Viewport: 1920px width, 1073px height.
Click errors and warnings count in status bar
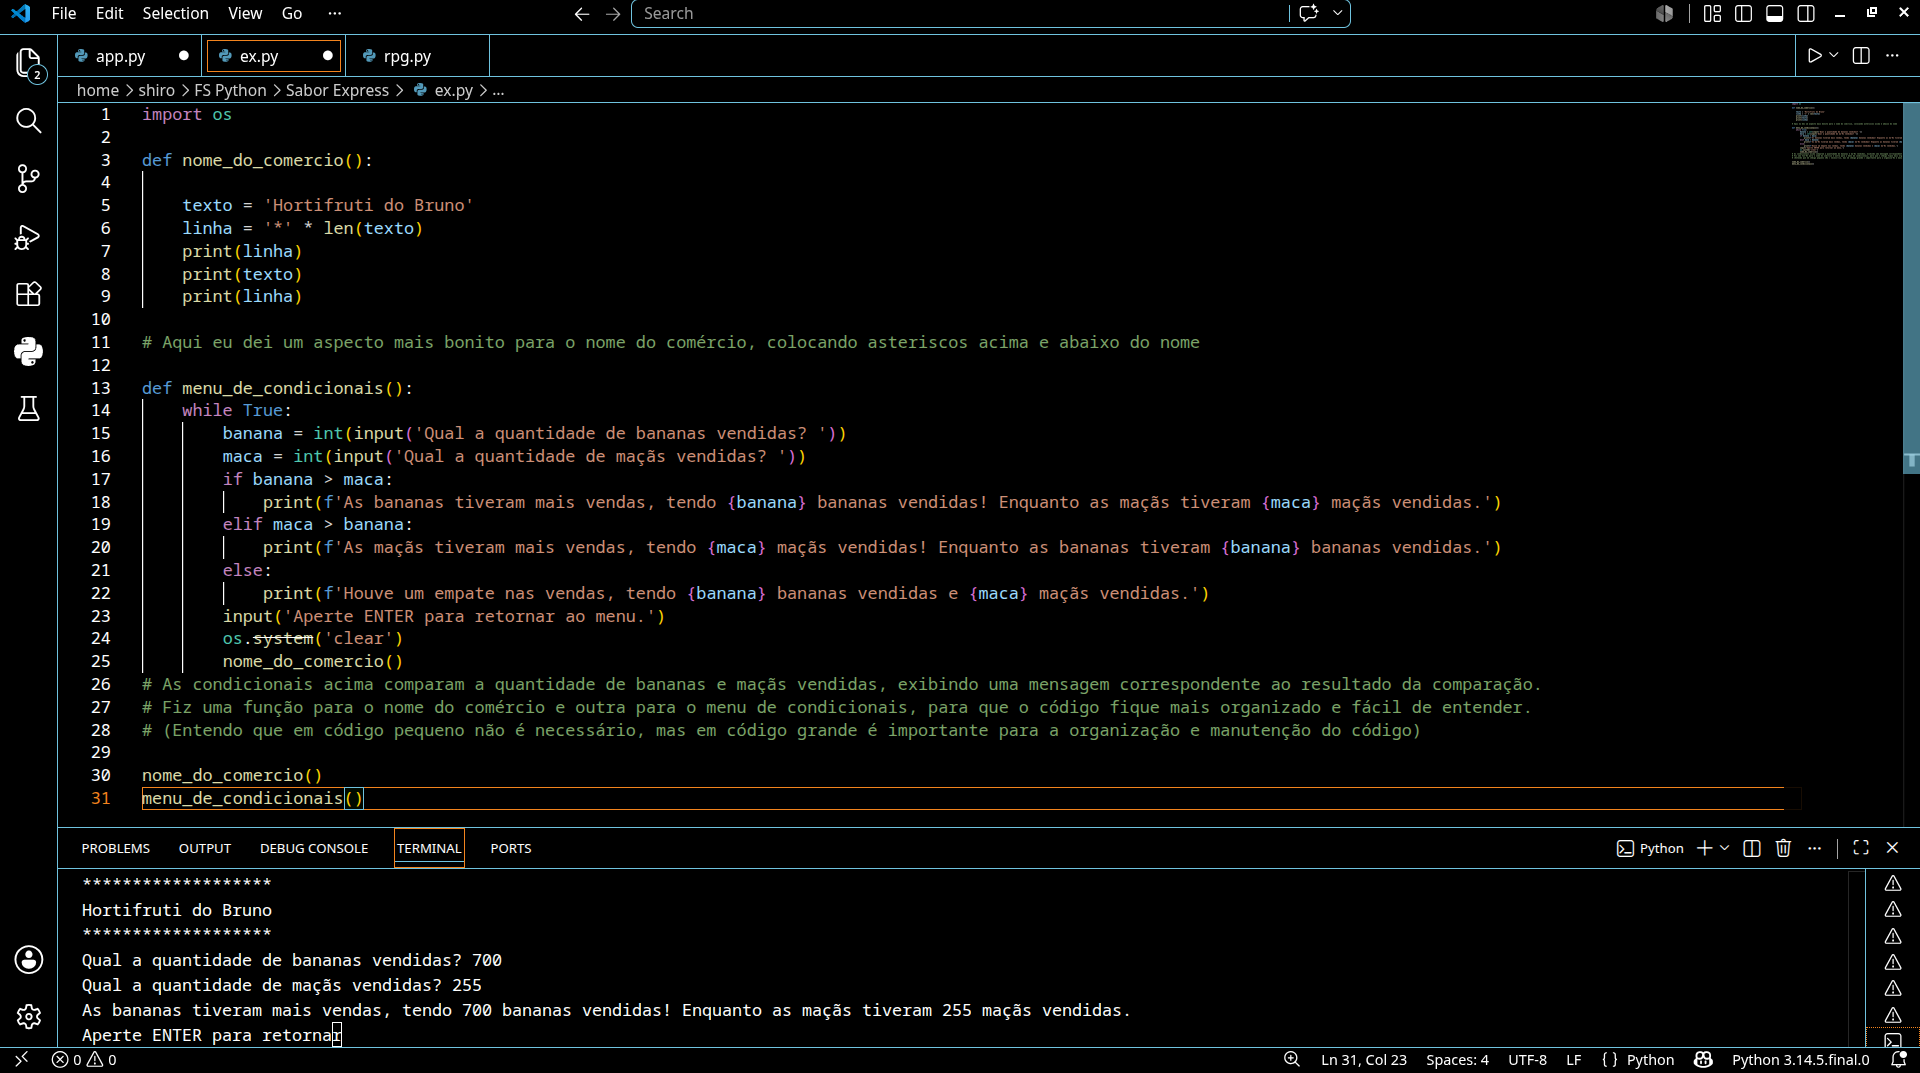point(84,1060)
